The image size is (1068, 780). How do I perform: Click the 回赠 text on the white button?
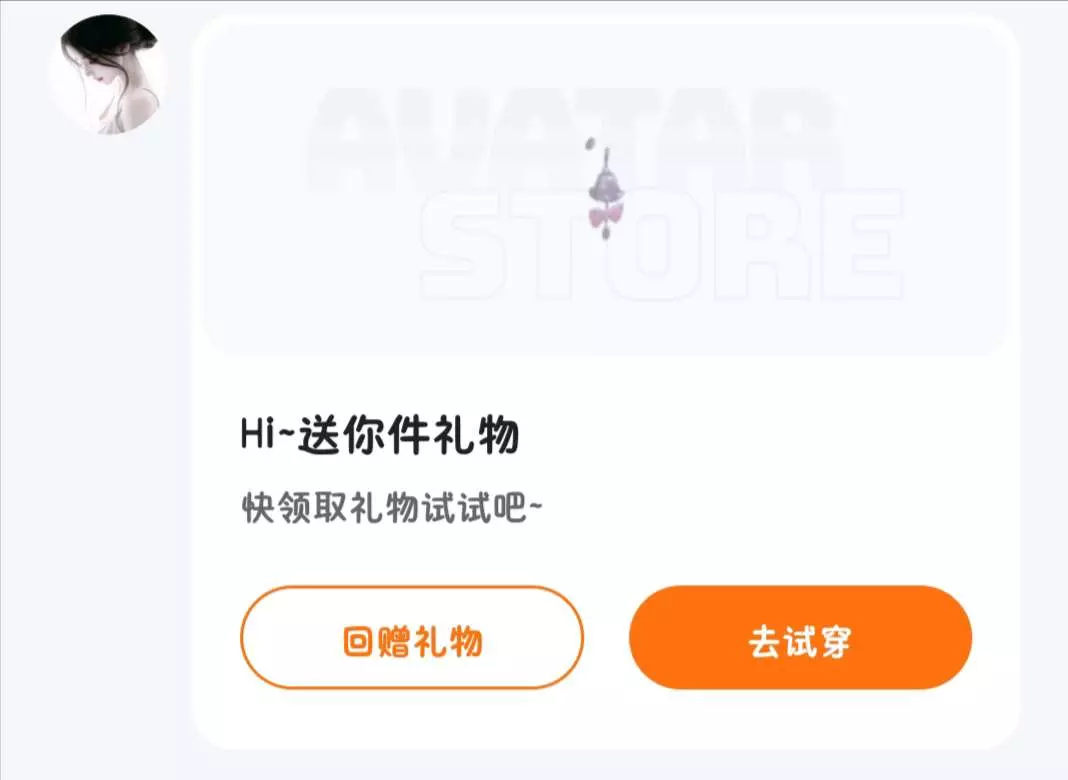(x=377, y=641)
